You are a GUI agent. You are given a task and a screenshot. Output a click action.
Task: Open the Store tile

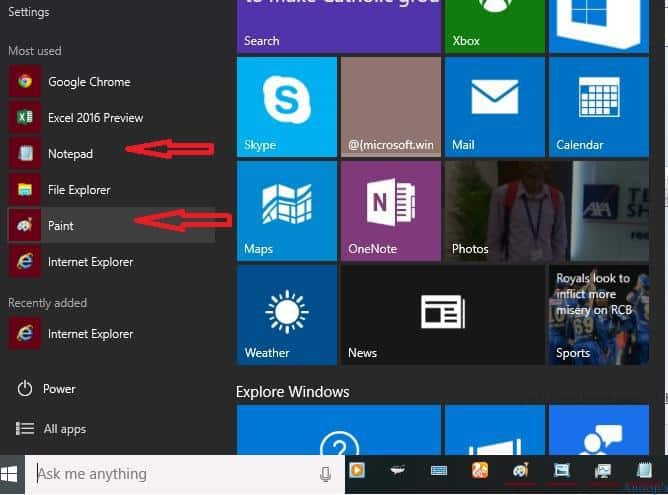click(599, 26)
